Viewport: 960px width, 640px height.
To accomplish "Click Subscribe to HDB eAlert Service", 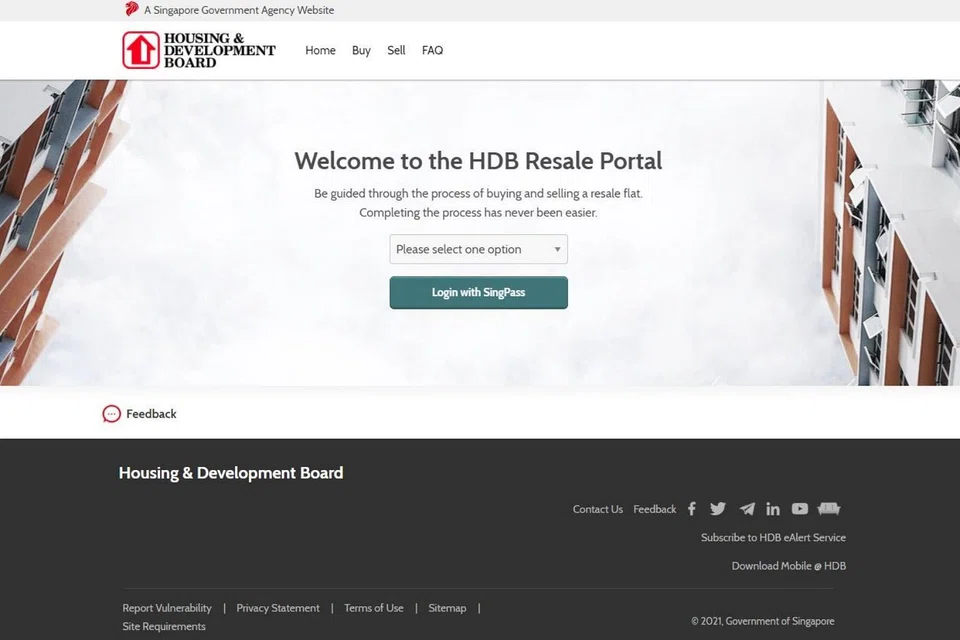I will pos(773,537).
